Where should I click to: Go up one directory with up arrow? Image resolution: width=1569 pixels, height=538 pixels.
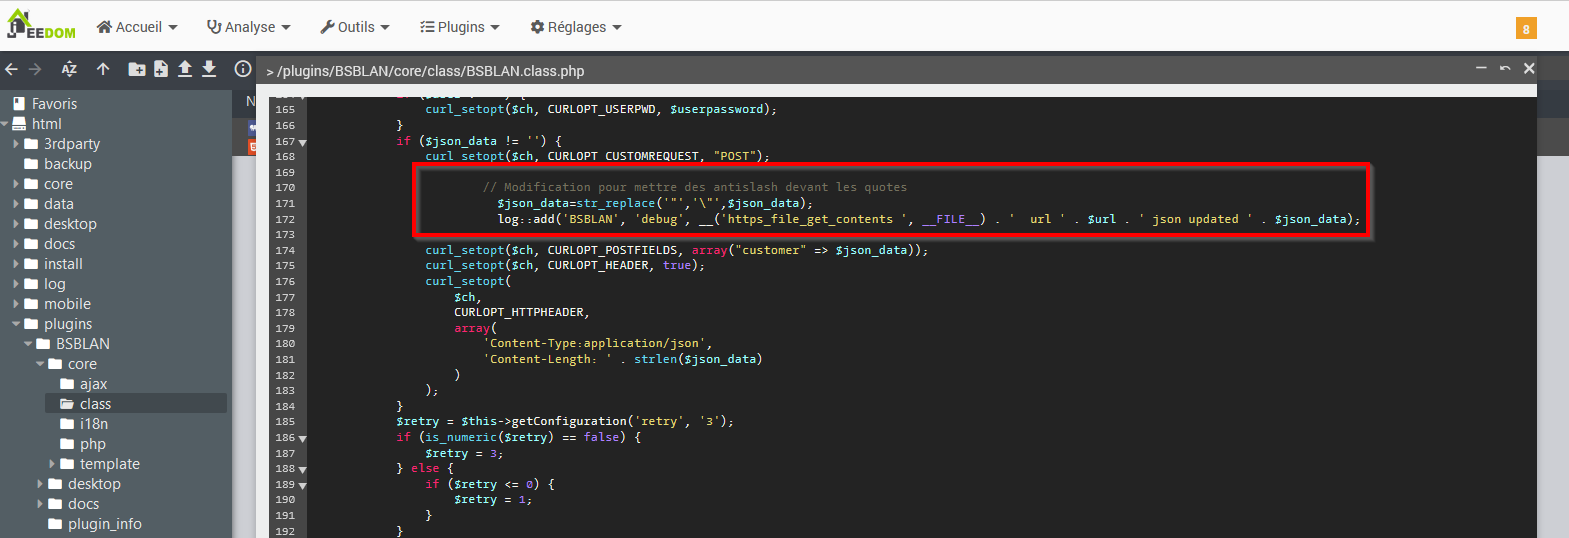[x=103, y=69]
